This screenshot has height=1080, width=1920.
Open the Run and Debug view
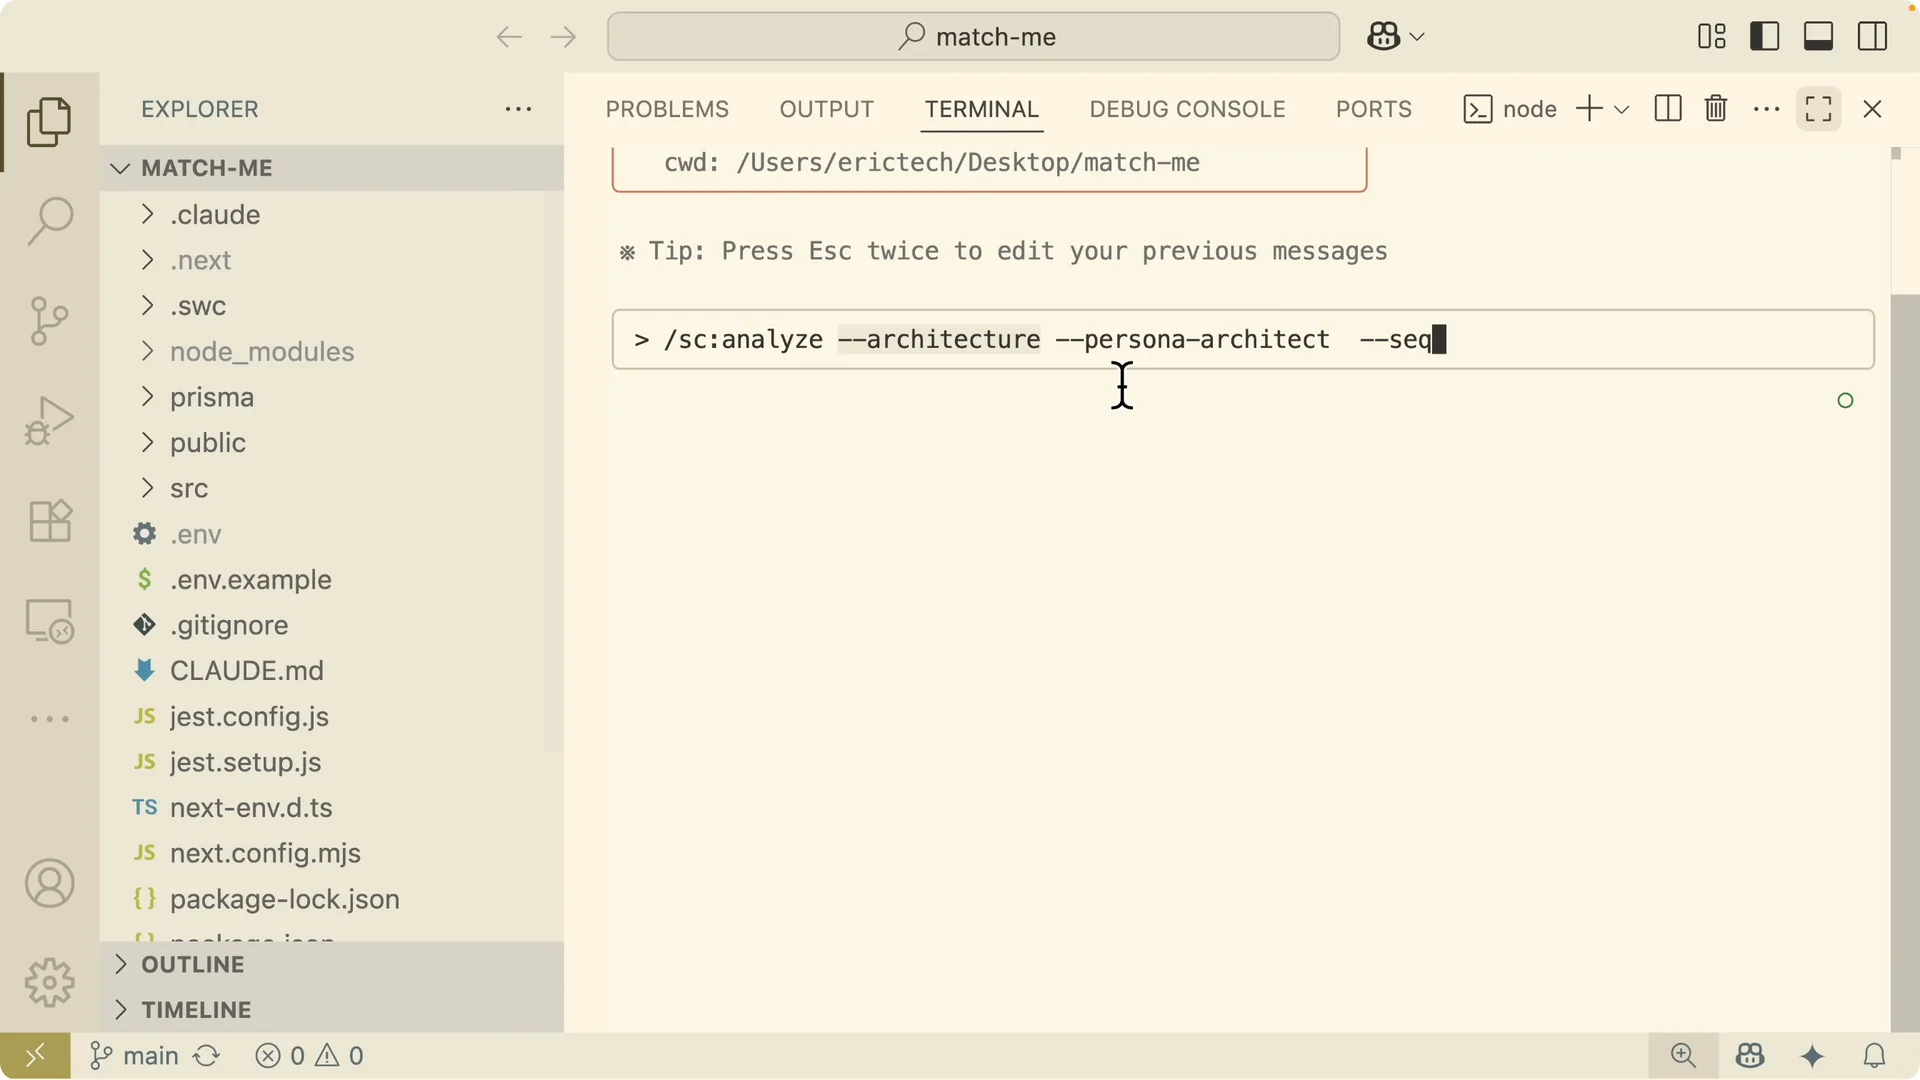(49, 421)
